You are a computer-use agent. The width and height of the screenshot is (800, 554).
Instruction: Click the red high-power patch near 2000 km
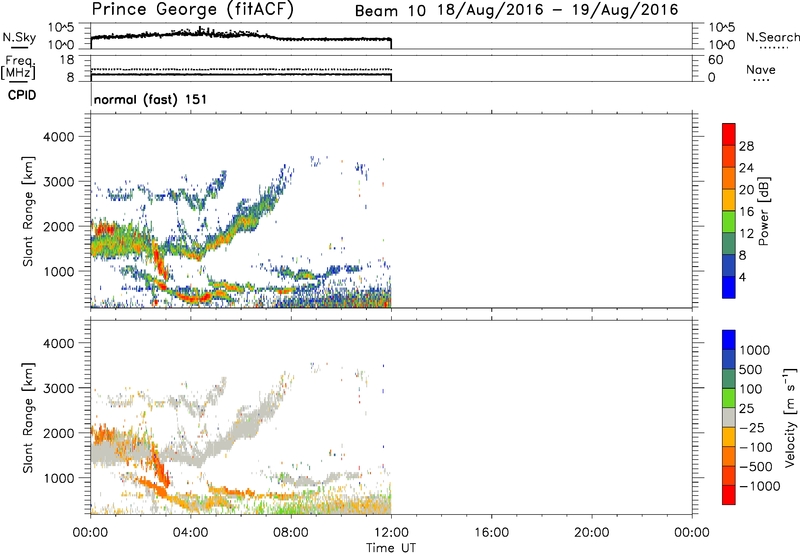click(105, 229)
